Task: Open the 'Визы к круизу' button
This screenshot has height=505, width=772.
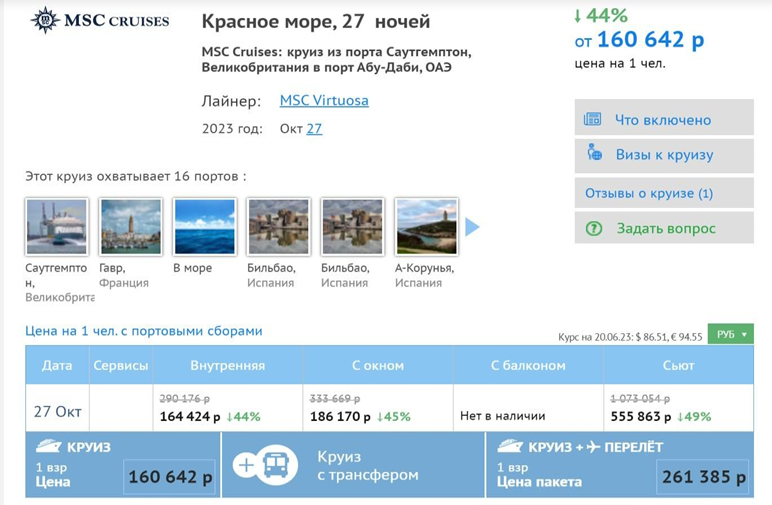Action: point(664,156)
